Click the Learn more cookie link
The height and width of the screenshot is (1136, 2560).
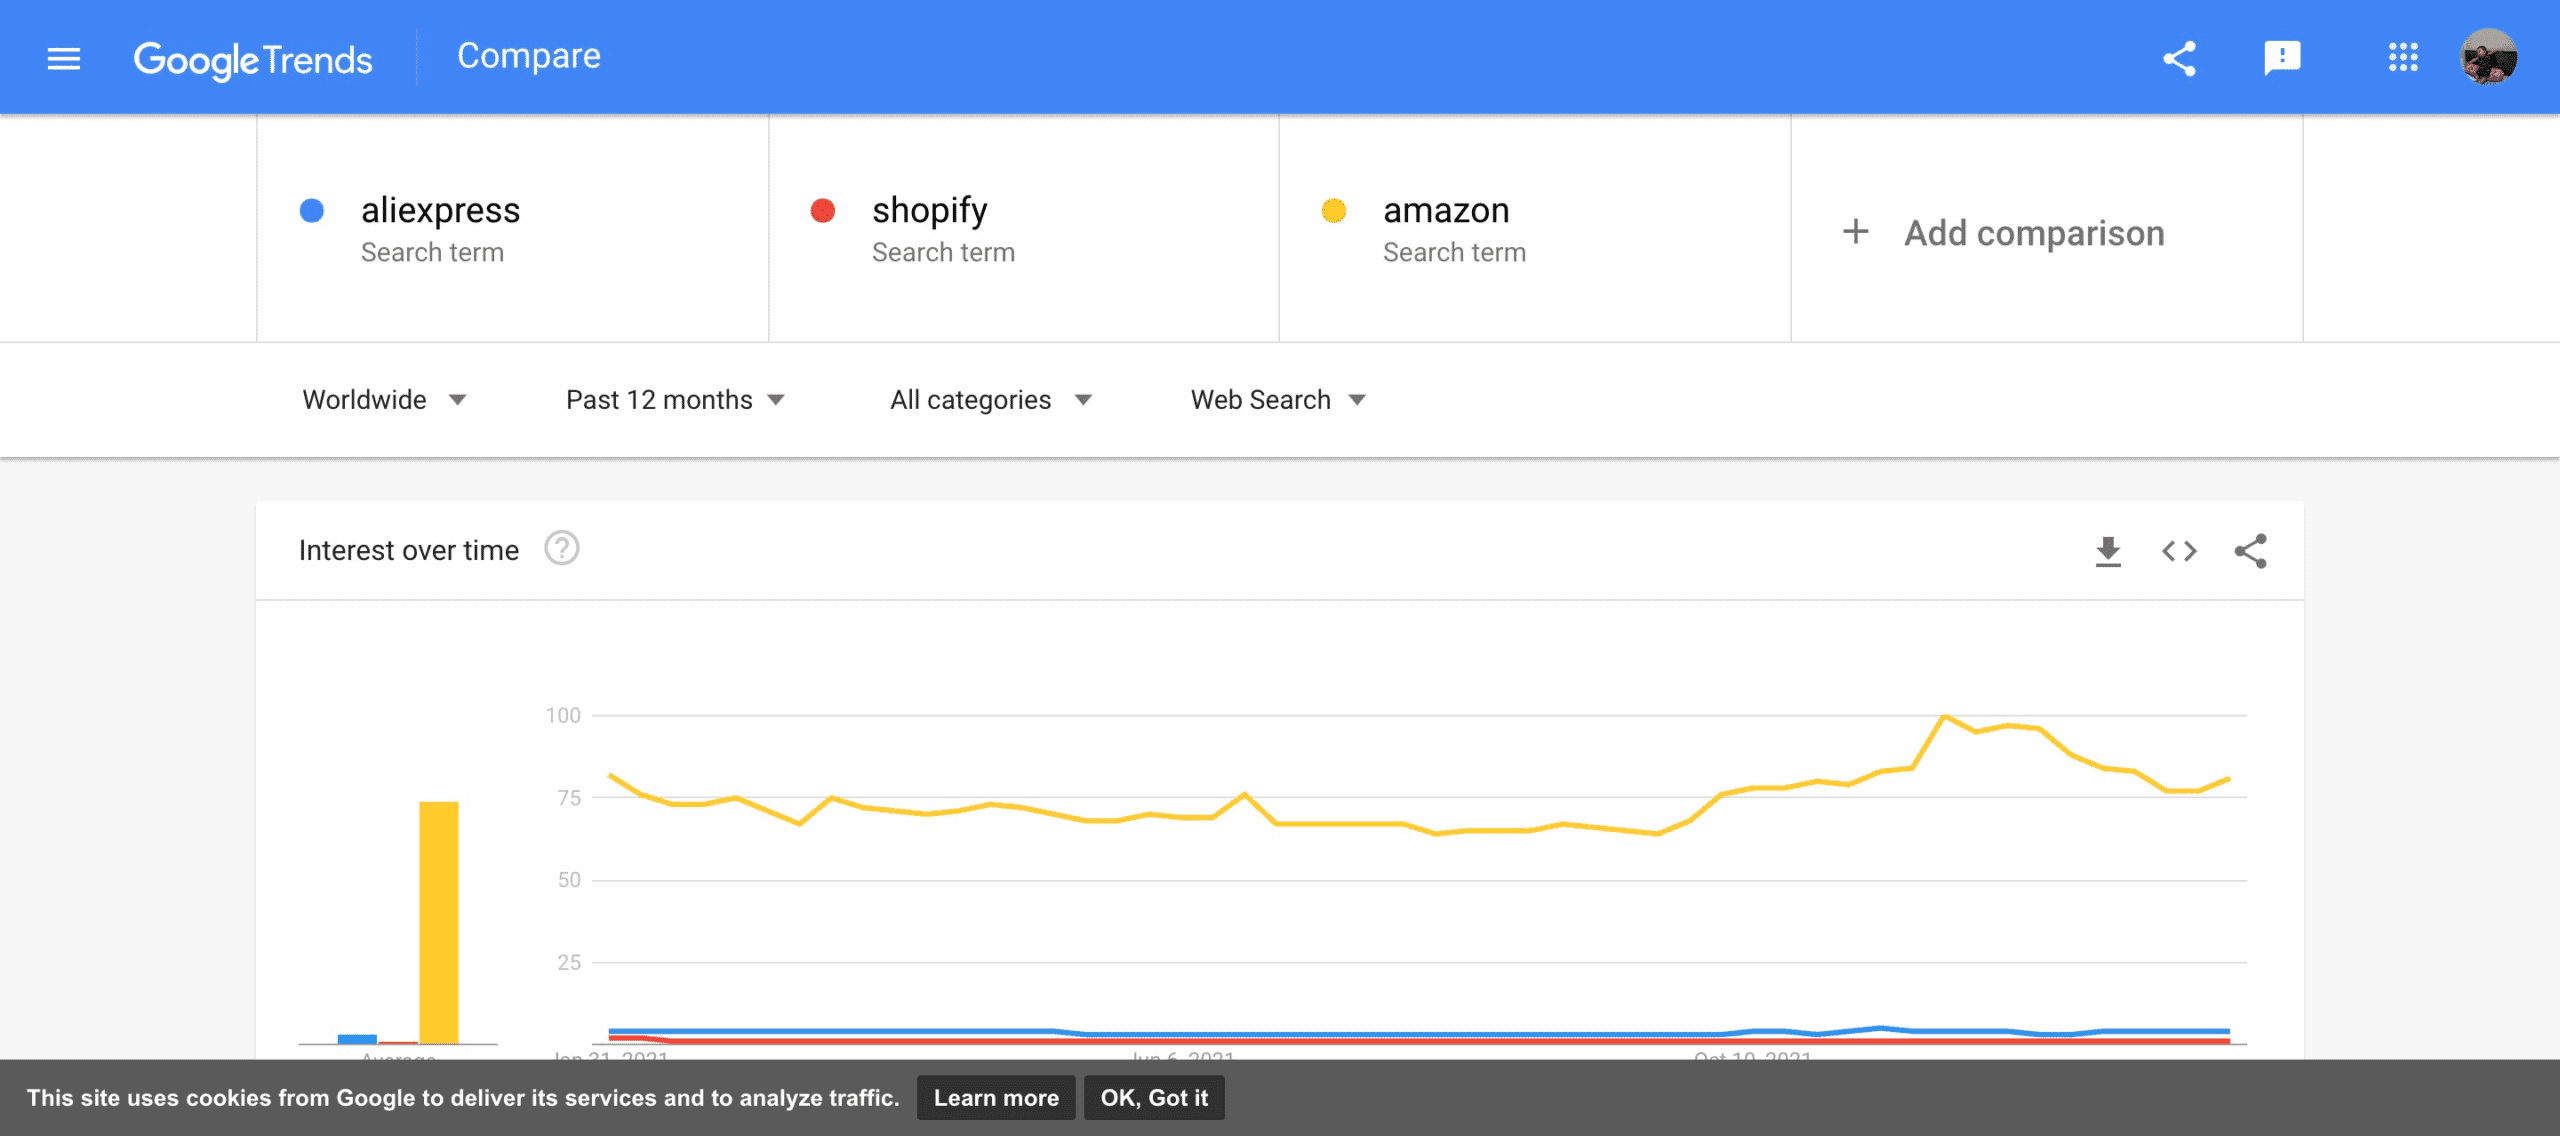(x=996, y=1098)
